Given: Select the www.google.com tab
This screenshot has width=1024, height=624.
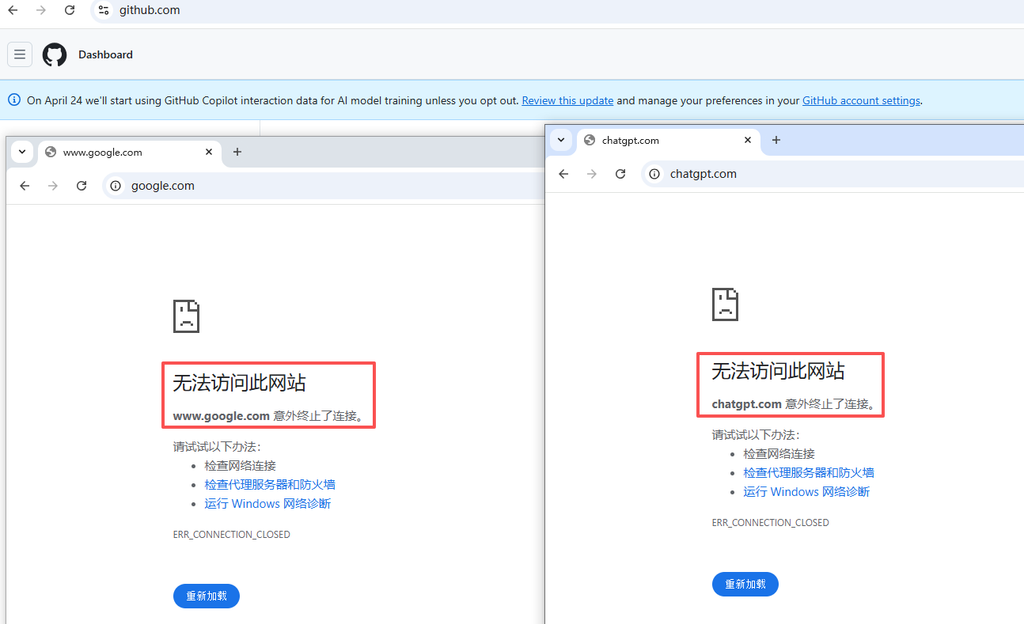Looking at the screenshot, I should pos(129,152).
